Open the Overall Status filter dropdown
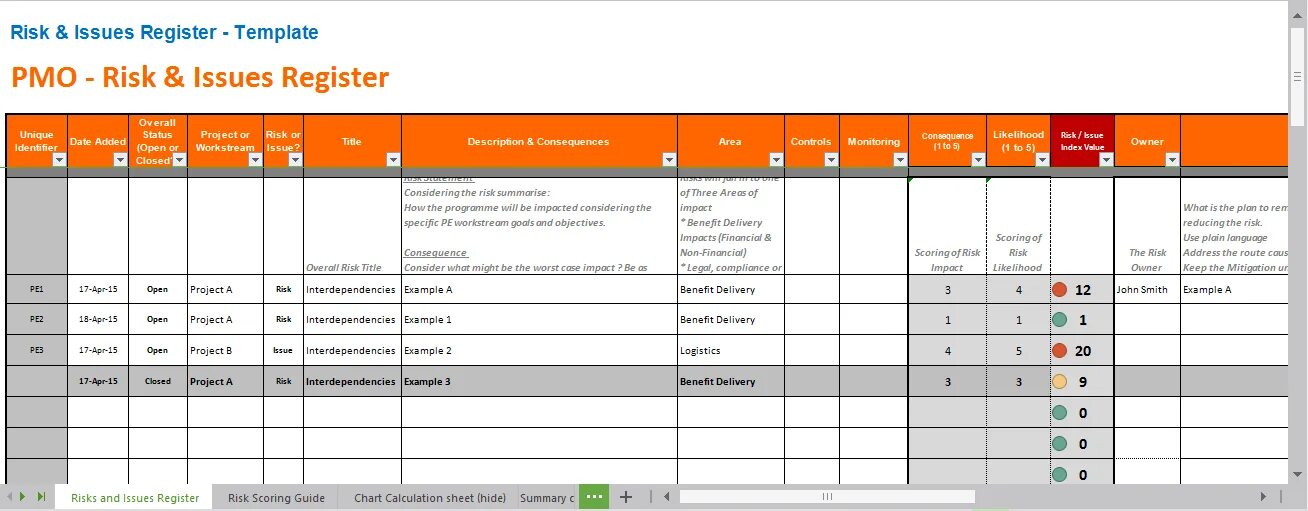 [x=179, y=160]
